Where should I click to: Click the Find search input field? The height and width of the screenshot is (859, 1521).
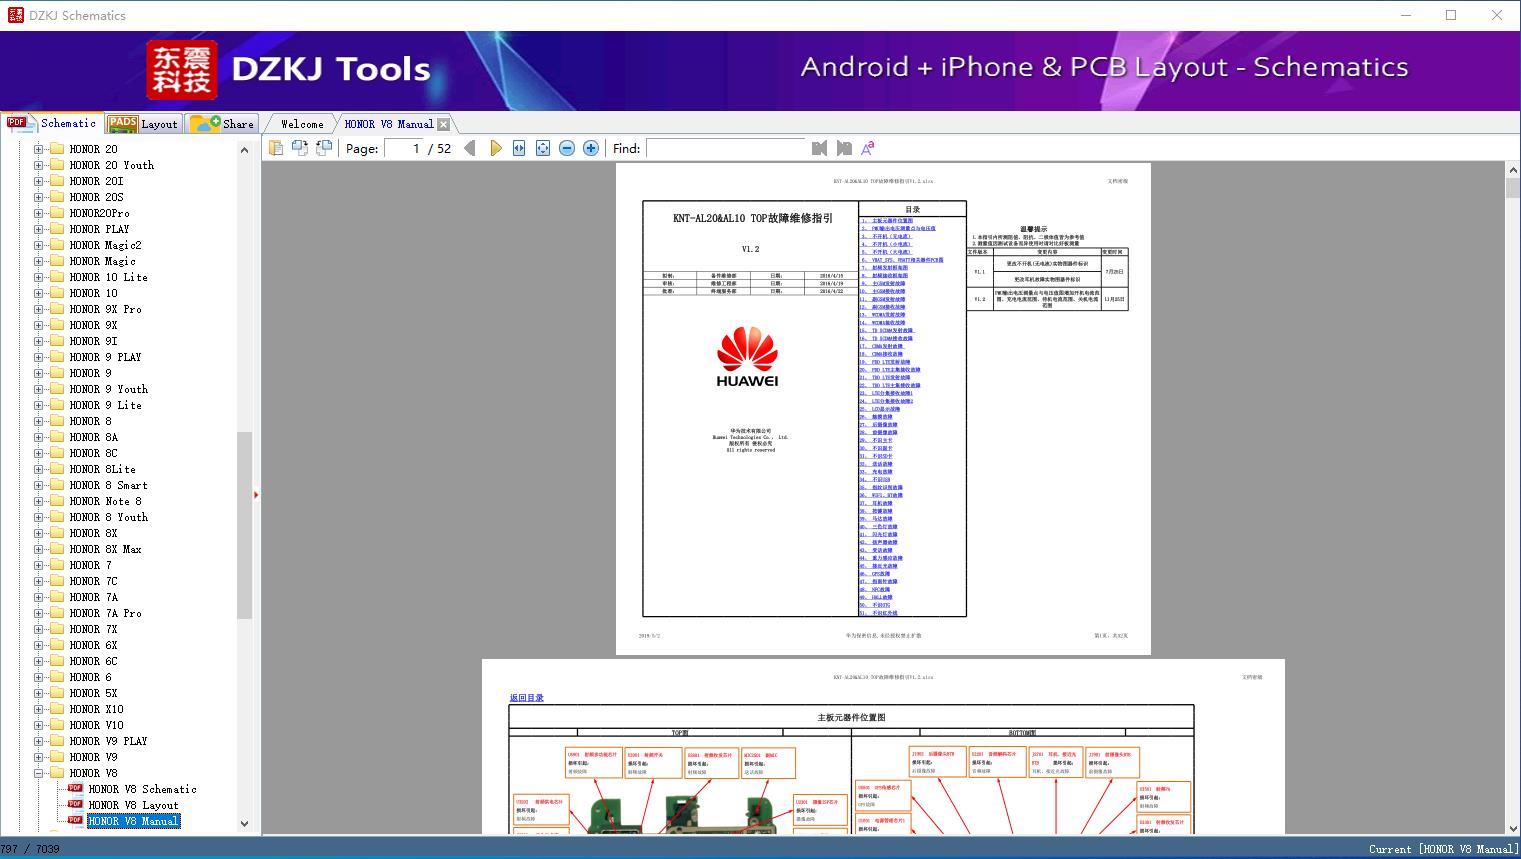pos(726,148)
